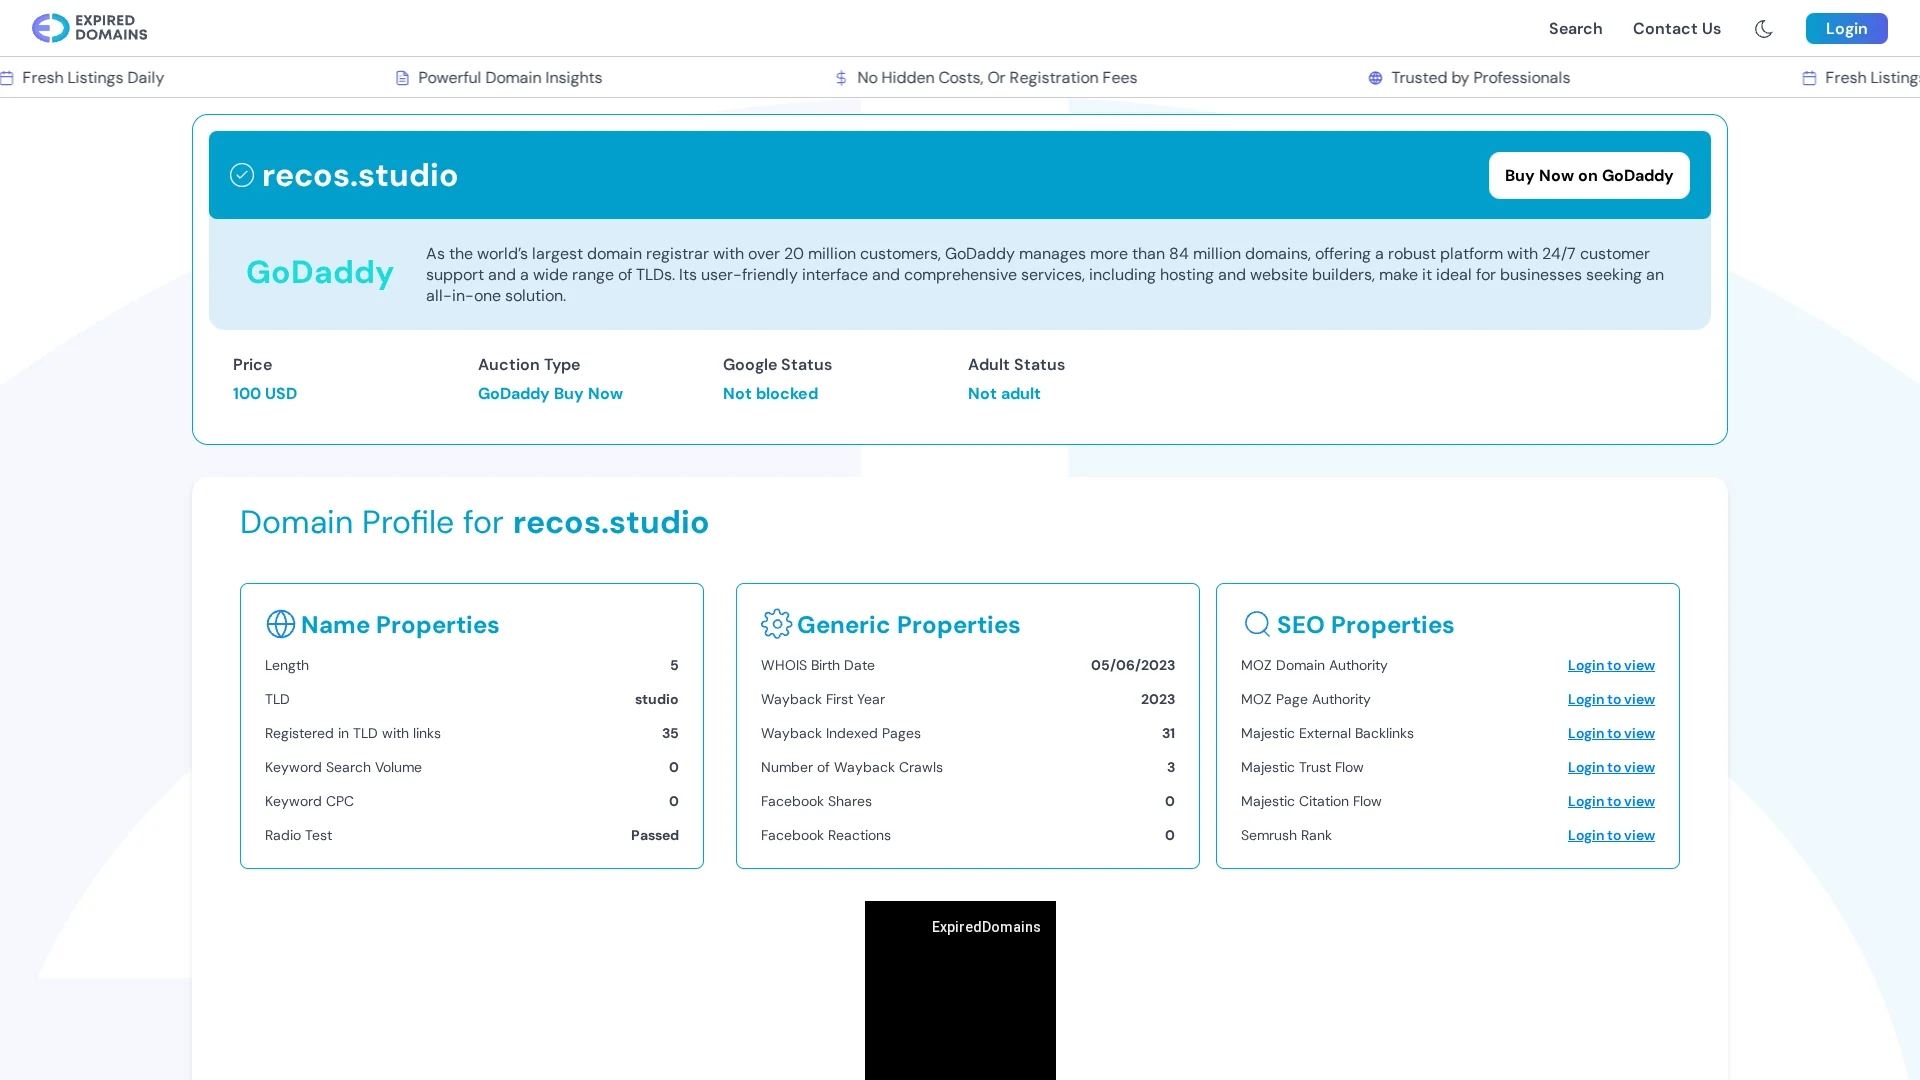1920x1080 pixels.
Task: Click the Radio Test Passed value
Action: [655, 836]
